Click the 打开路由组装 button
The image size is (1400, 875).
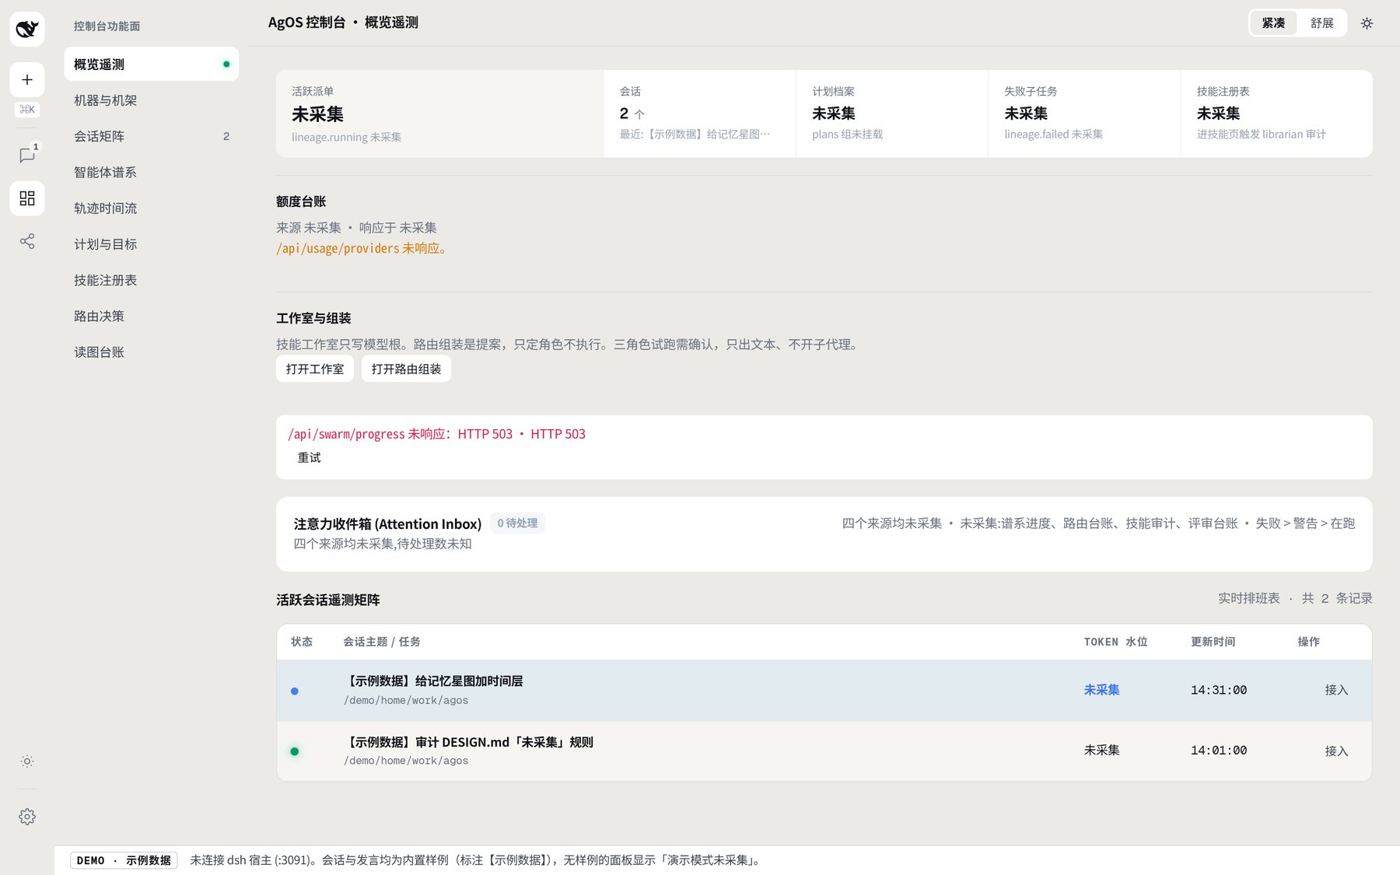[406, 369]
